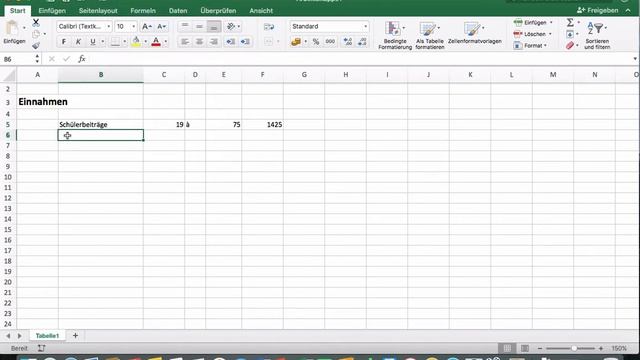Open Bedingte Formatierung menu
Screen dimensions: 640x360
395,36
